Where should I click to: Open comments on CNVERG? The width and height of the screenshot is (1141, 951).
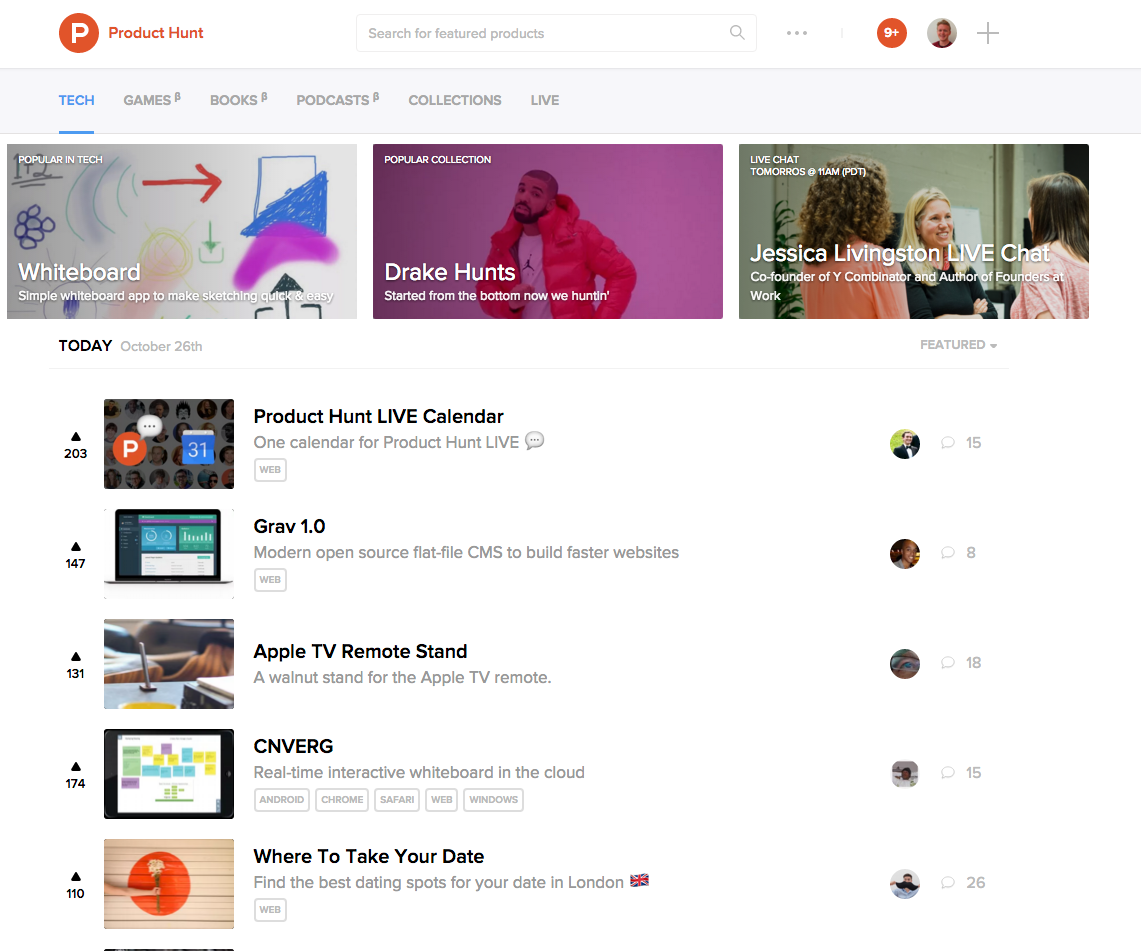961,773
